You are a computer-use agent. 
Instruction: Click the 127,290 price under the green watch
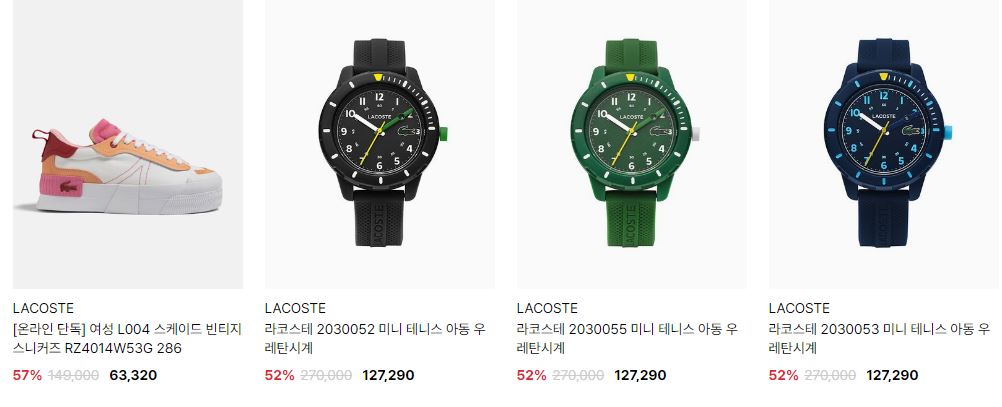pyautogui.click(x=640, y=376)
